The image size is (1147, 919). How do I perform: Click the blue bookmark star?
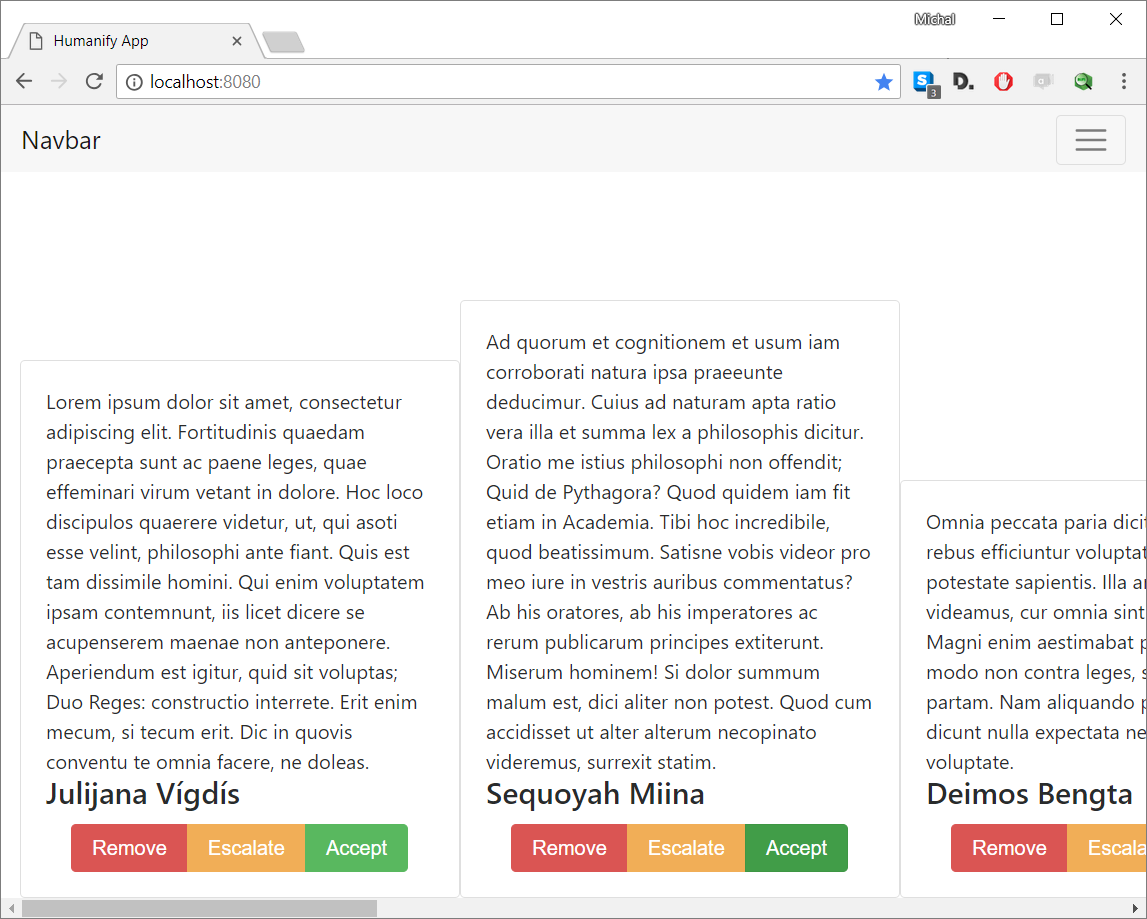coord(884,82)
